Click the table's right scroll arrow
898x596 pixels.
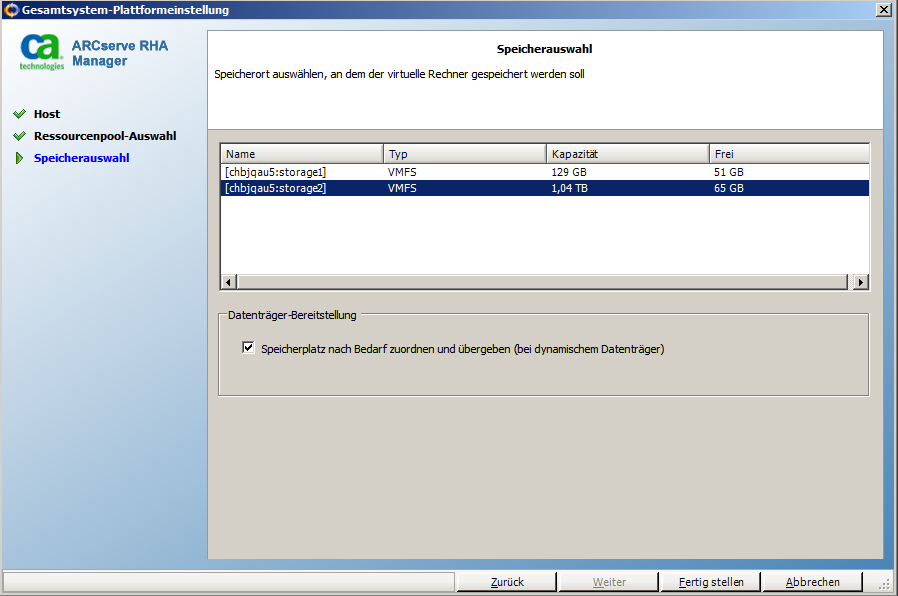tap(861, 282)
